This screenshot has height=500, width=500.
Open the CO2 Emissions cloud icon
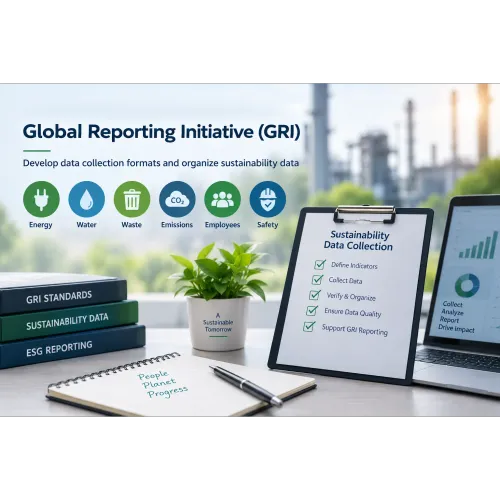177,199
